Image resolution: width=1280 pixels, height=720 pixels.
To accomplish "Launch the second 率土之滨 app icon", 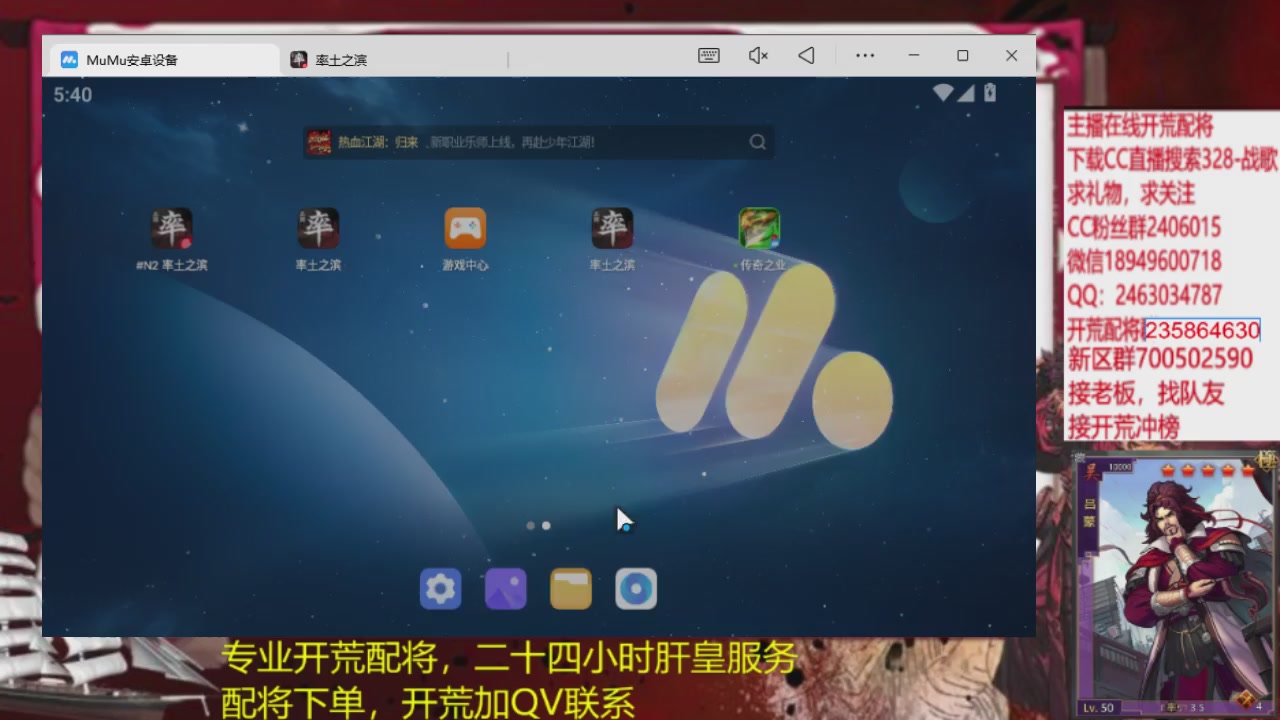I will 316,230.
